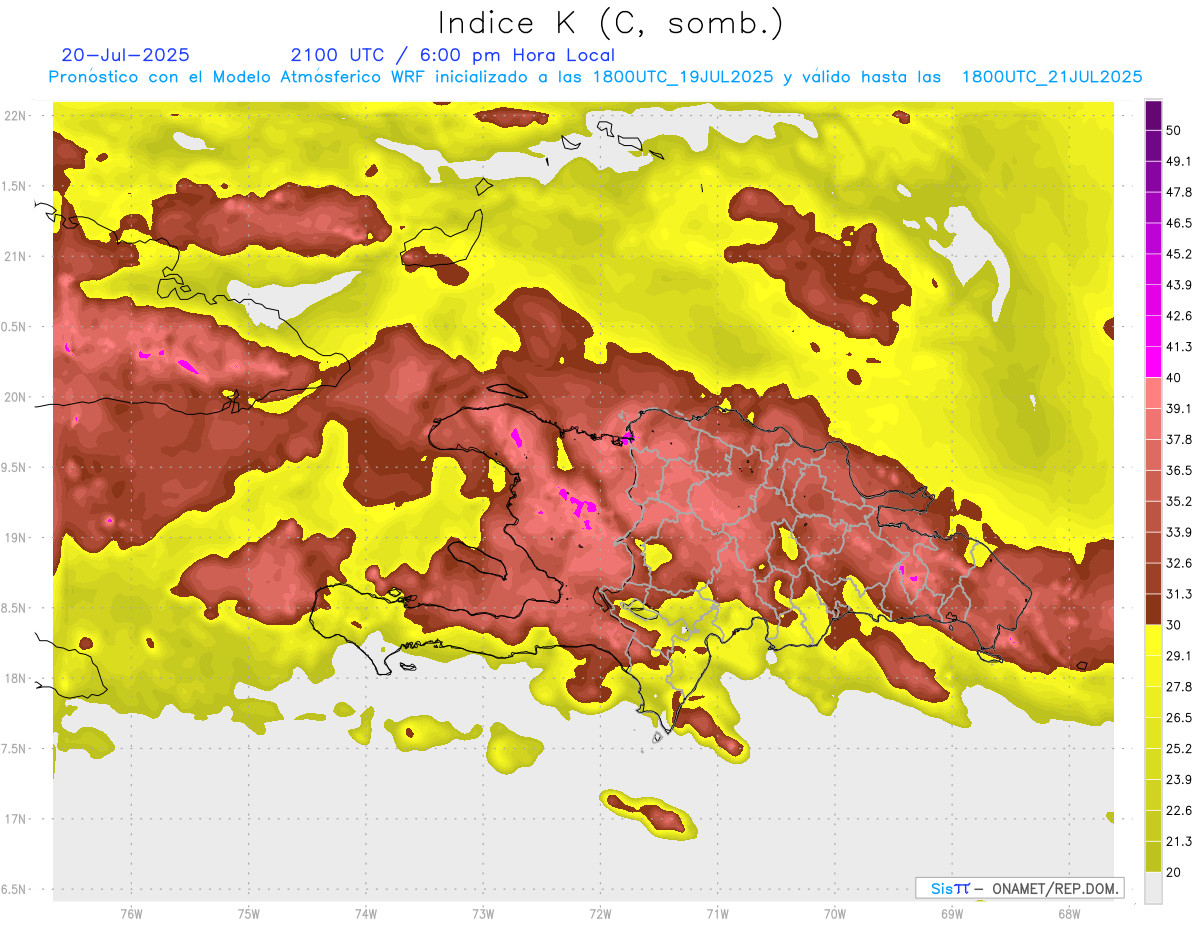This screenshot has height=927, width=1200.
Task: Click the colorbar value "32.6"
Action: click(1178, 563)
